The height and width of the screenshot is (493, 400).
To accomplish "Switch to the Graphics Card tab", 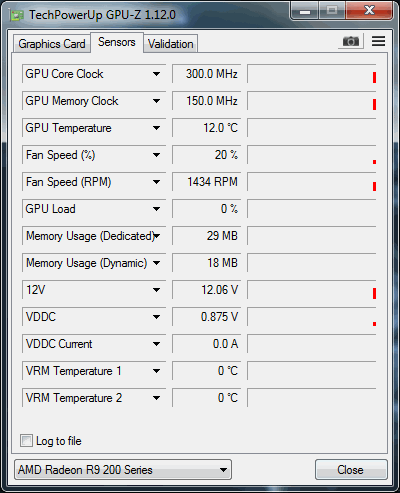I will 52,44.
